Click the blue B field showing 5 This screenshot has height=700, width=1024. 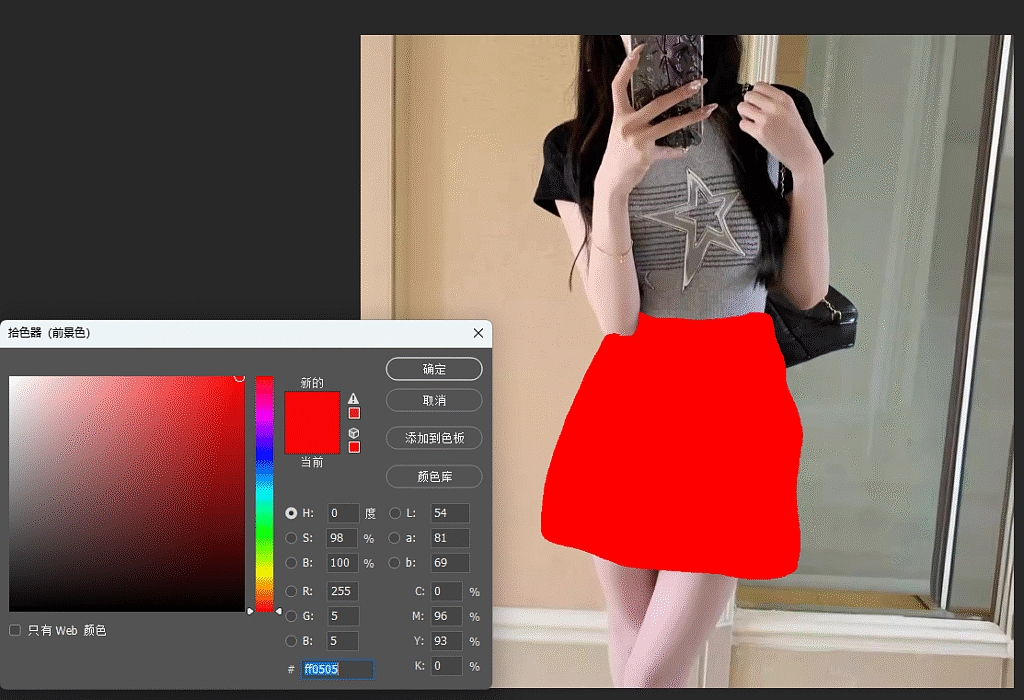click(343, 641)
